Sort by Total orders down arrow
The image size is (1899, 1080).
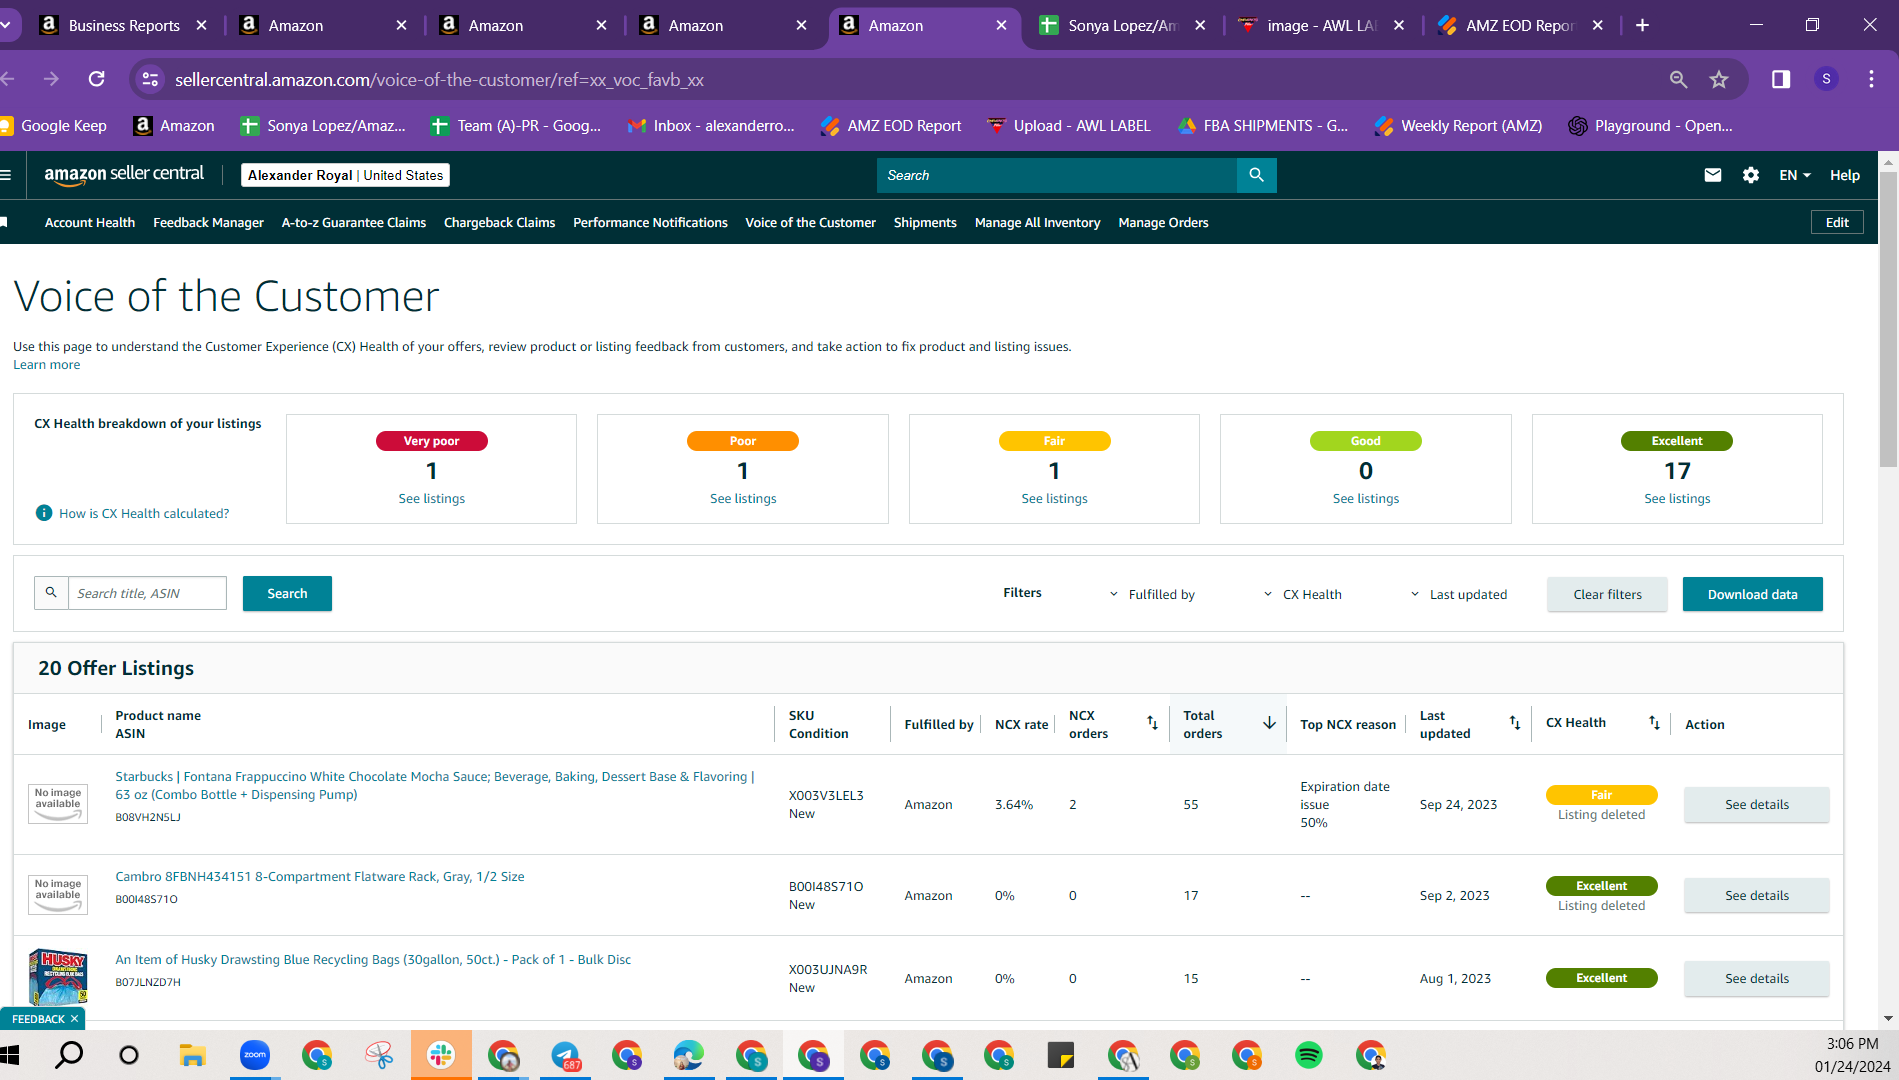pos(1269,723)
